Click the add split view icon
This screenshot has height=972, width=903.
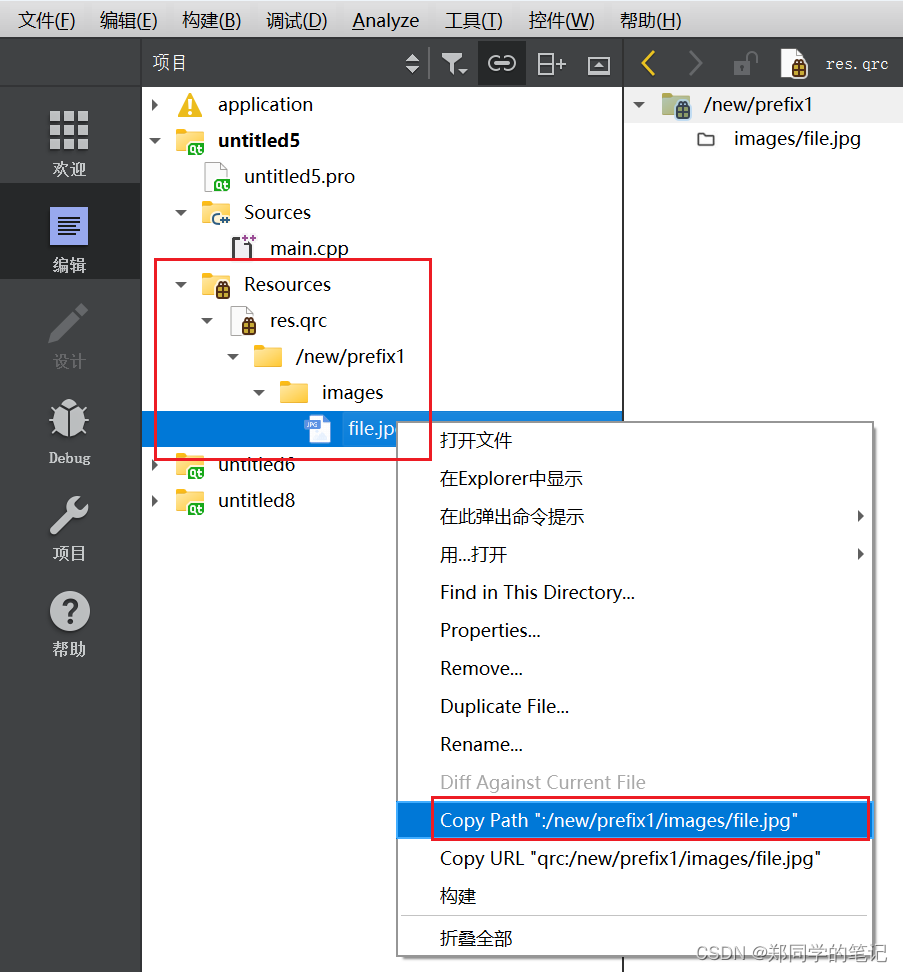(x=550, y=63)
